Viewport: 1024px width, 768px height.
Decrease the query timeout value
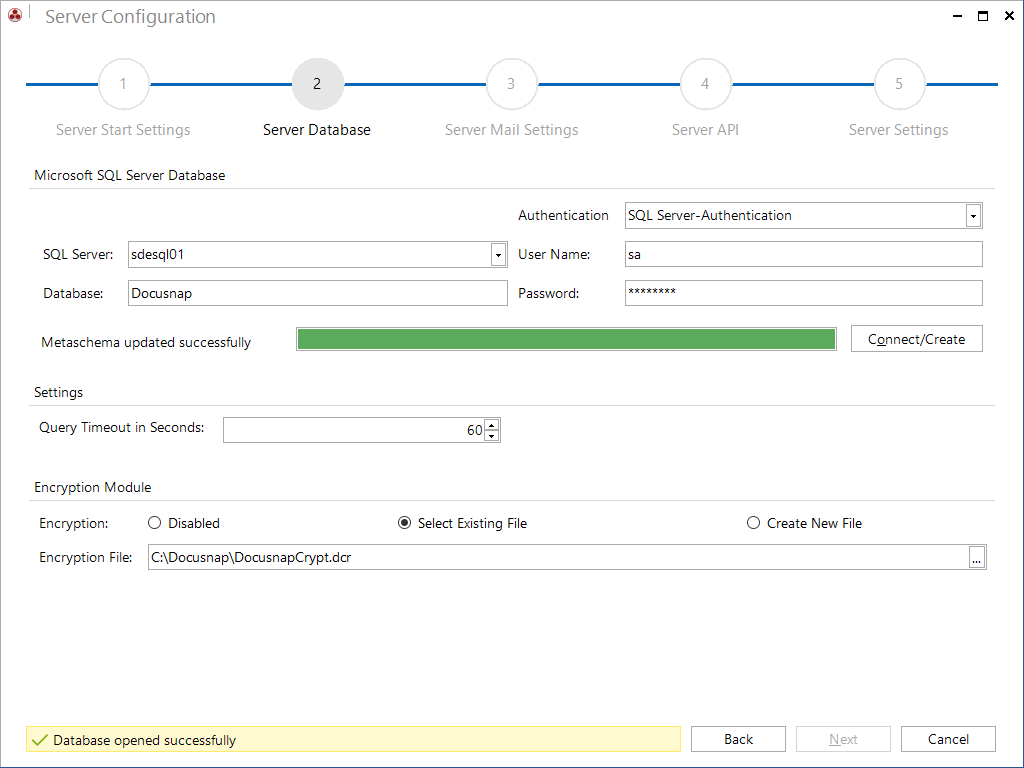pyautogui.click(x=492, y=436)
